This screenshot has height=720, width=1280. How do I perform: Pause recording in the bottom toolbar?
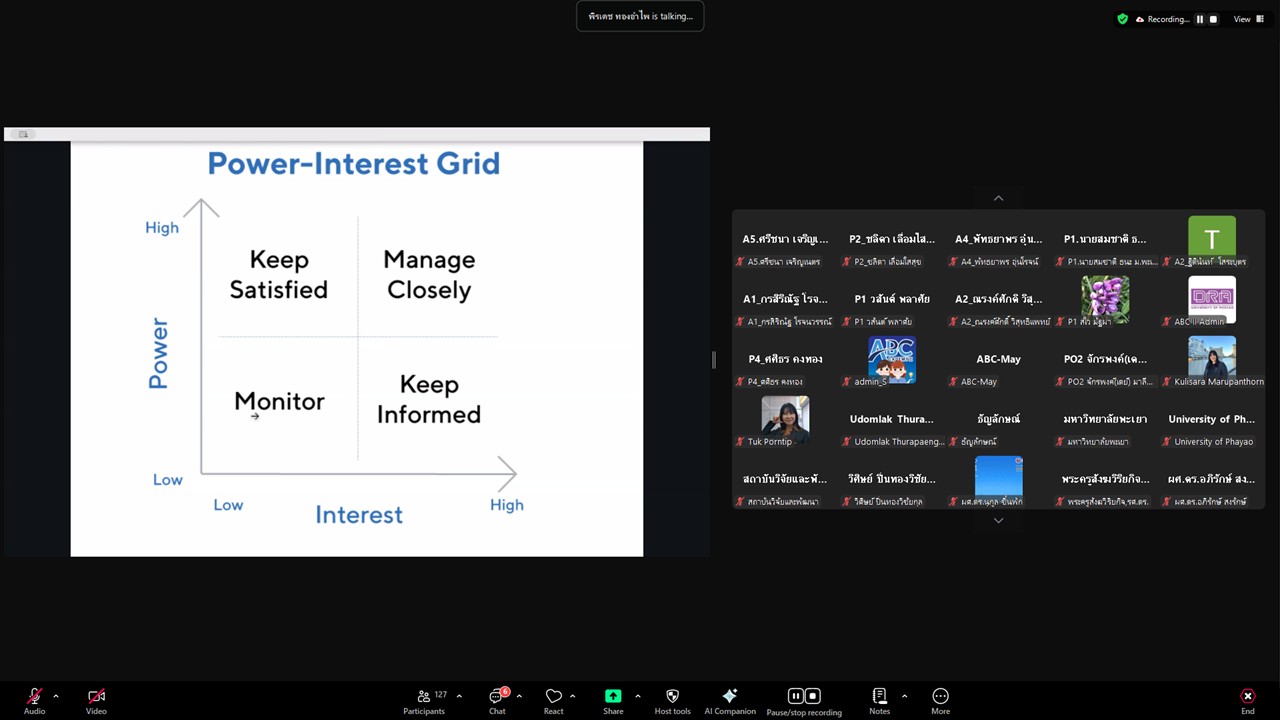click(x=796, y=696)
